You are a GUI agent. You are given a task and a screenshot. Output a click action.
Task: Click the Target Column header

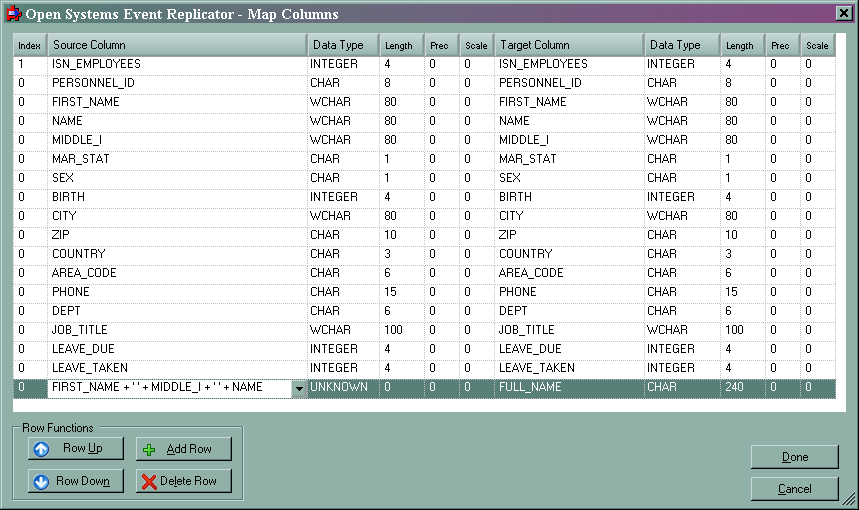(x=569, y=45)
